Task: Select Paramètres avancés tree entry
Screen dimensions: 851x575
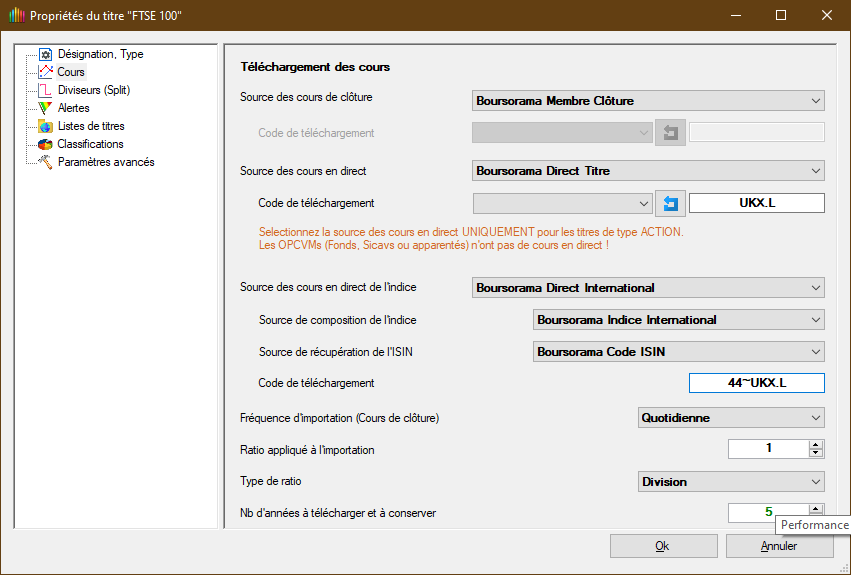Action: click(106, 162)
